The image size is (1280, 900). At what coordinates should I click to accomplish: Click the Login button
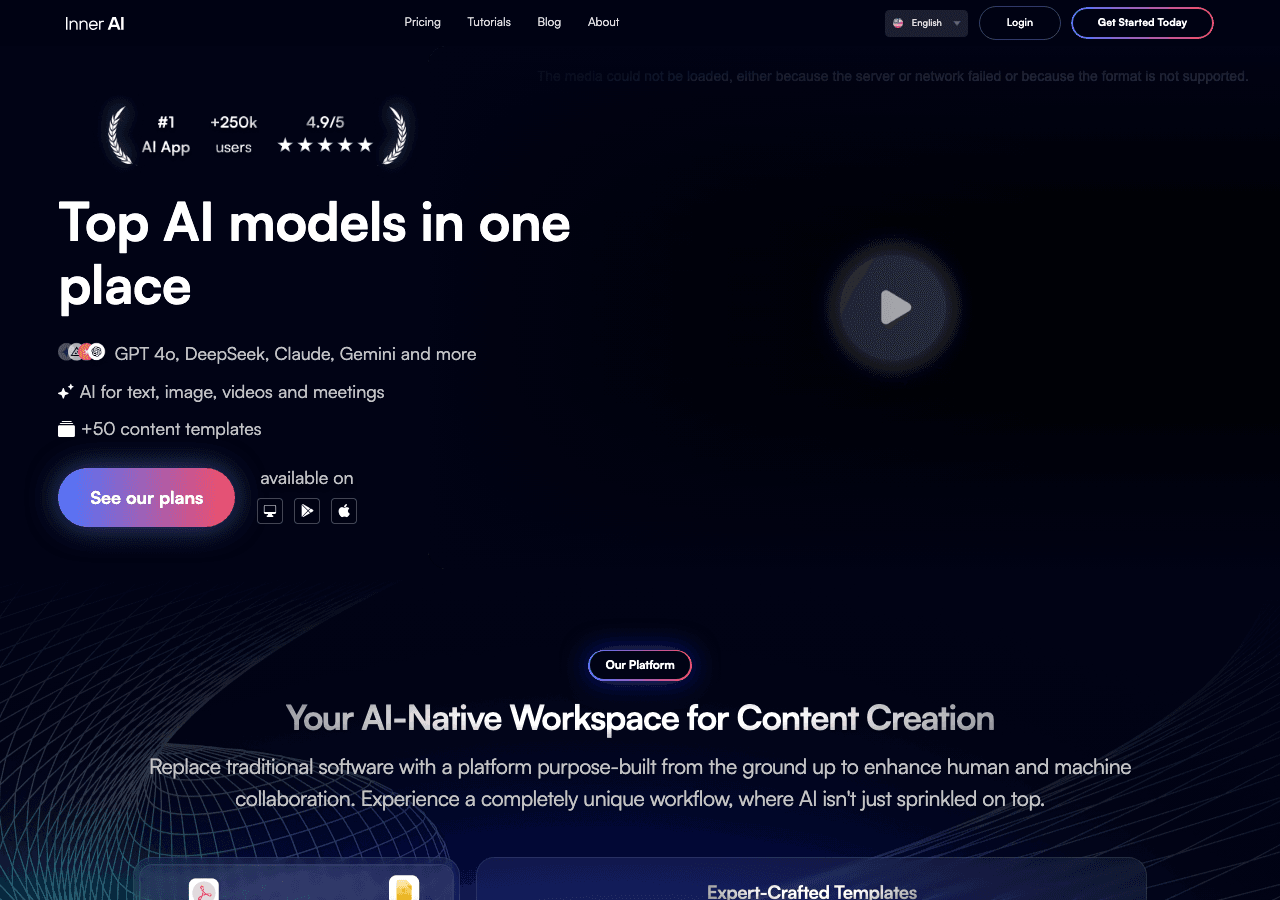[1020, 23]
